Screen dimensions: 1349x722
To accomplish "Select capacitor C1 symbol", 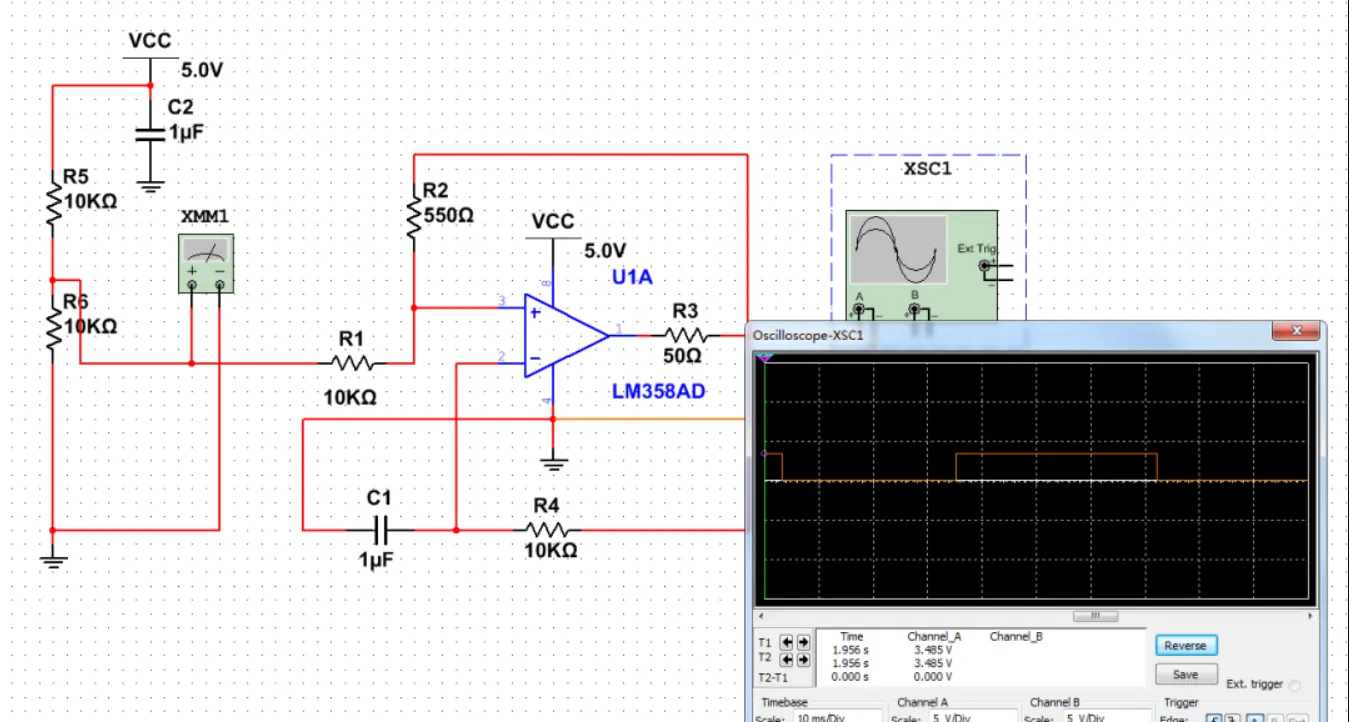I will point(379,529).
